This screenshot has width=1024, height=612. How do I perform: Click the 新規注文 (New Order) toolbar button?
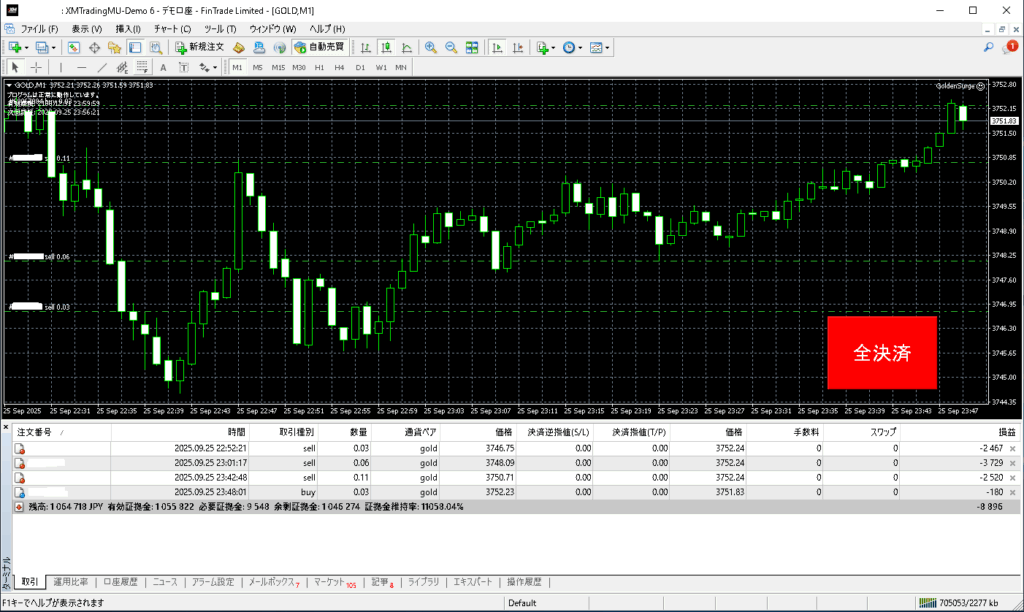pos(200,47)
